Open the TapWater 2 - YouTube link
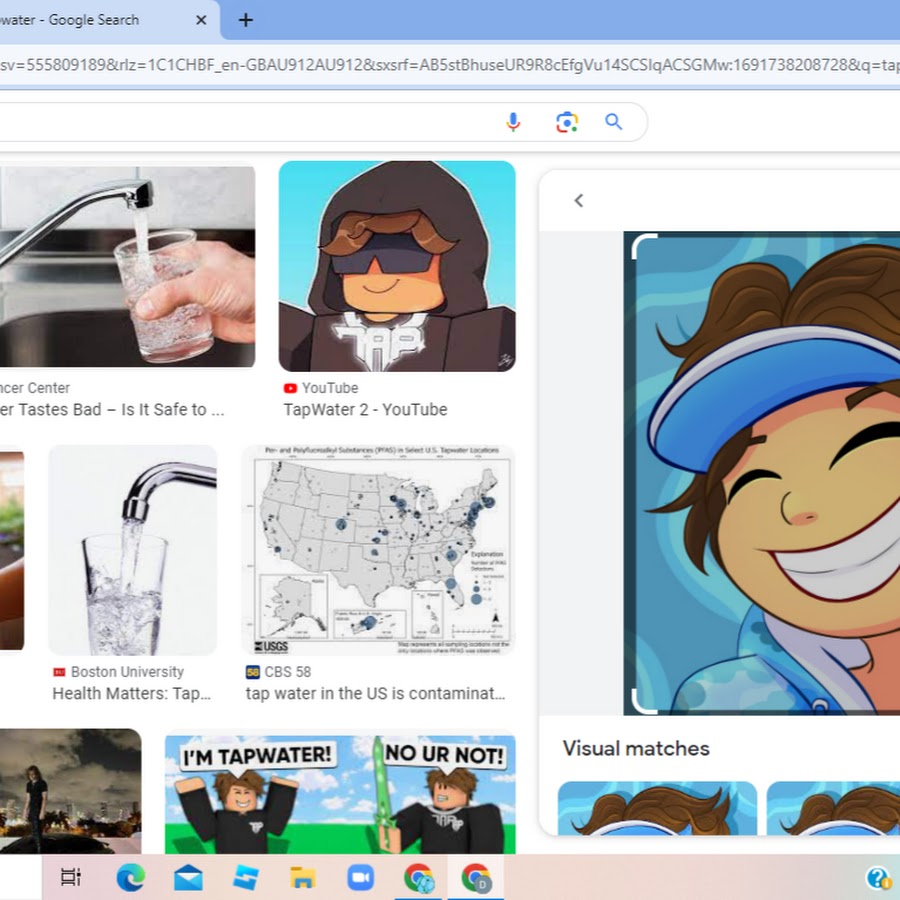Image resolution: width=900 pixels, height=900 pixels. [x=365, y=410]
